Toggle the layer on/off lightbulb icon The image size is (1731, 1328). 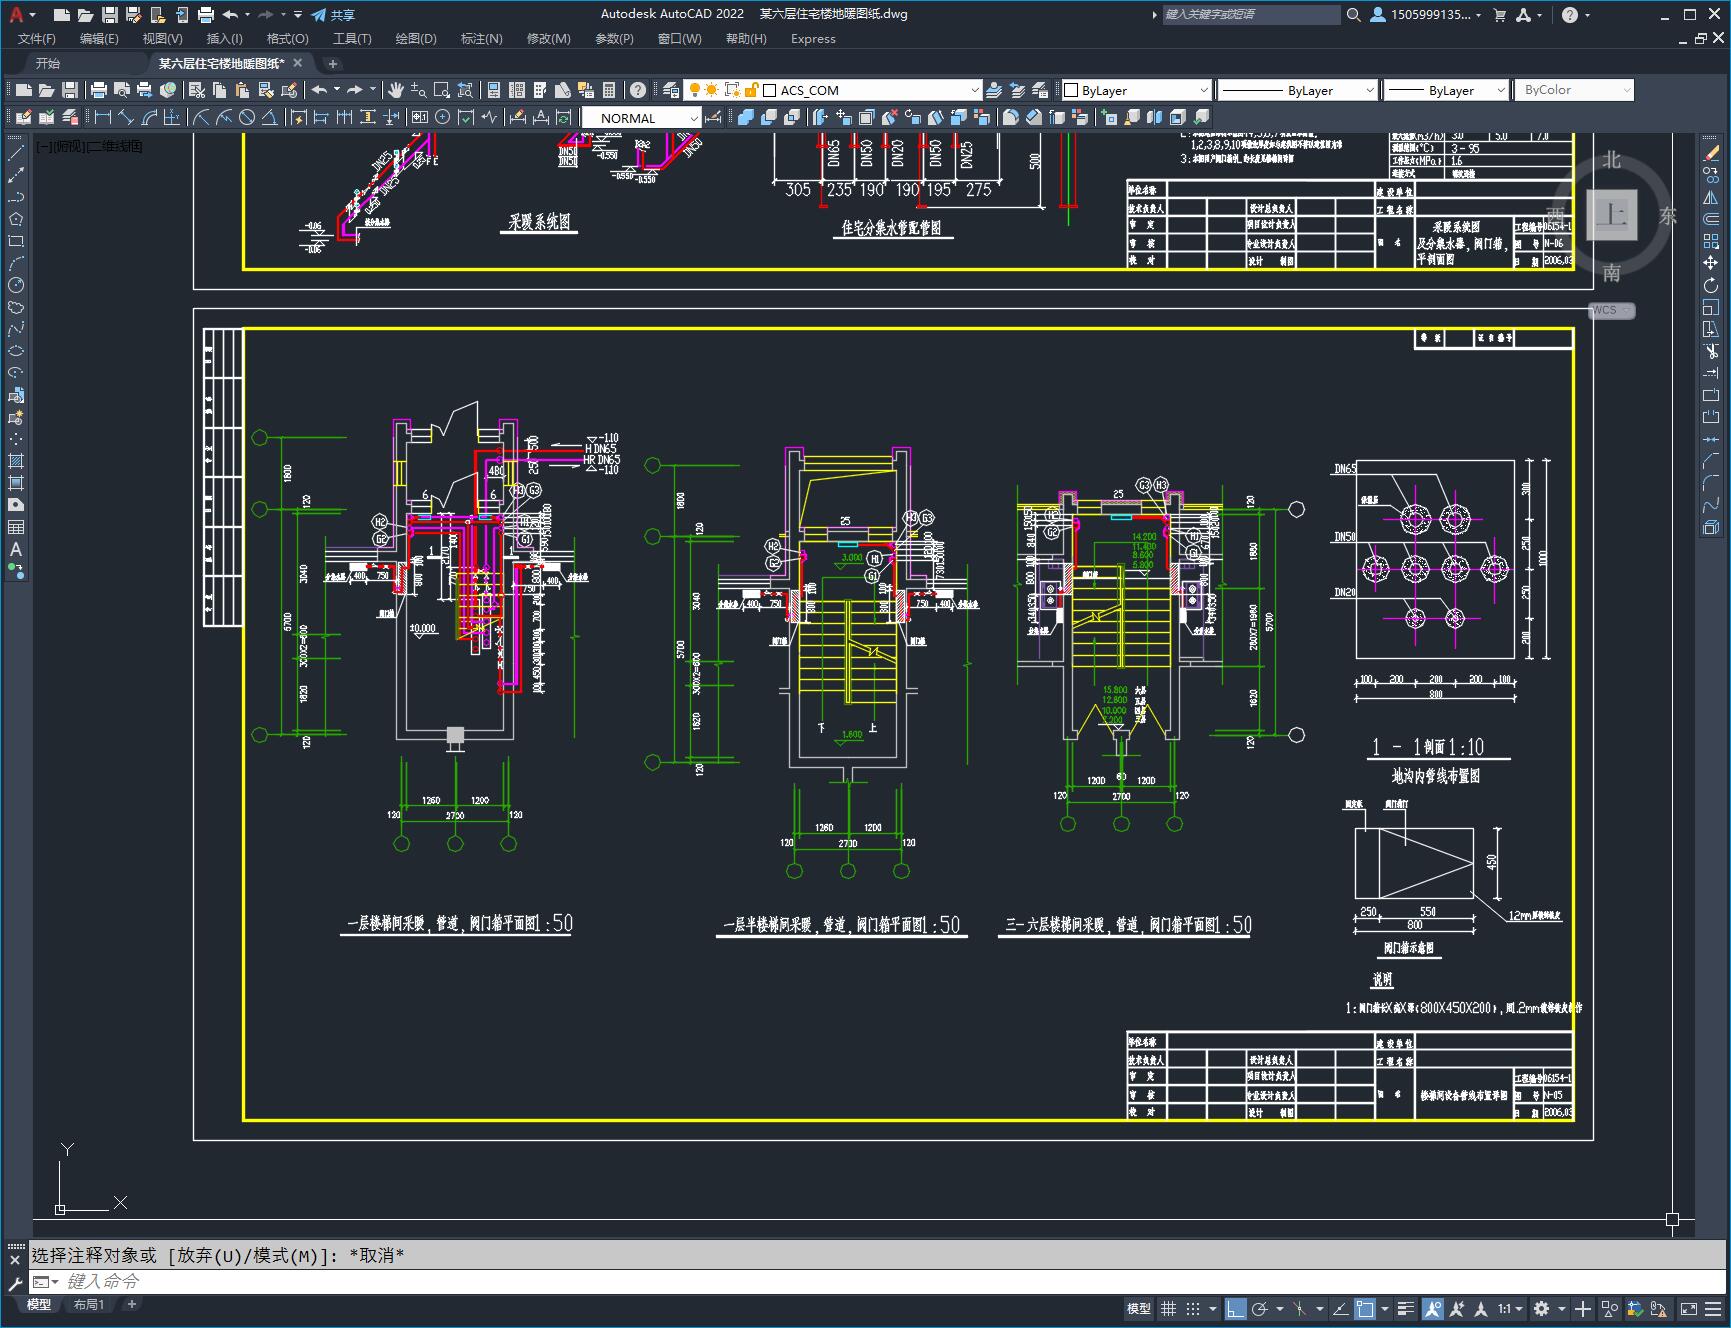[695, 90]
